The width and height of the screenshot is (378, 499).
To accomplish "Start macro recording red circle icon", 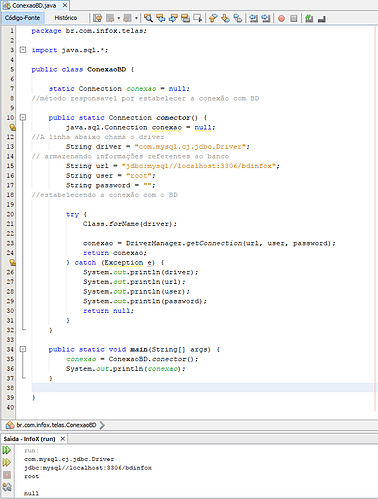I will (282, 18).
